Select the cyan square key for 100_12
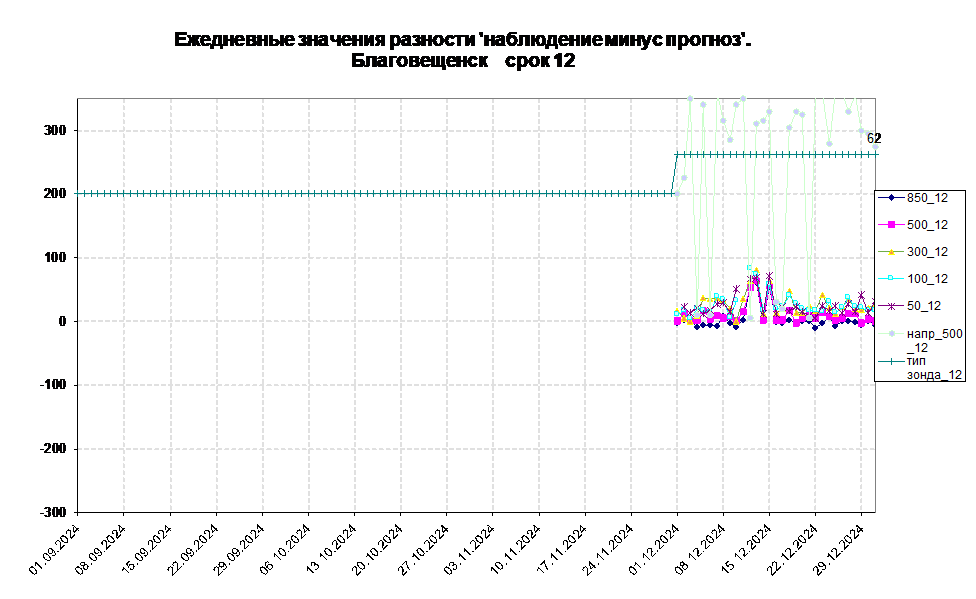 pos(890,279)
